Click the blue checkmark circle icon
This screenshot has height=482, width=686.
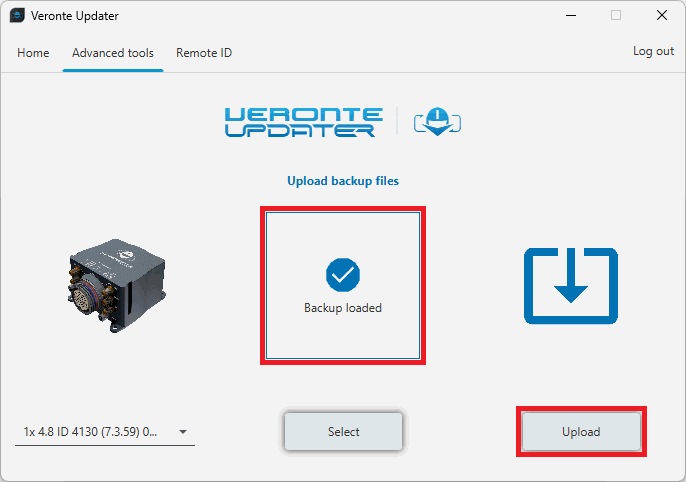coord(343,274)
